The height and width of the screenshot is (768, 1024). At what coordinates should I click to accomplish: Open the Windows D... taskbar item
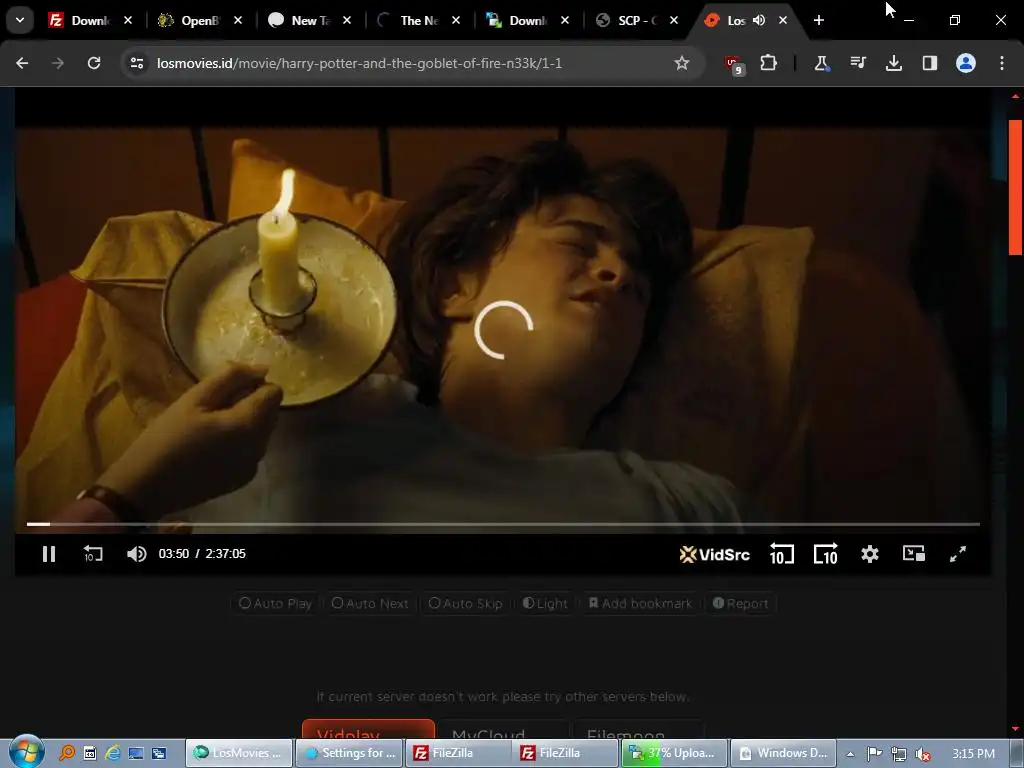(x=783, y=753)
